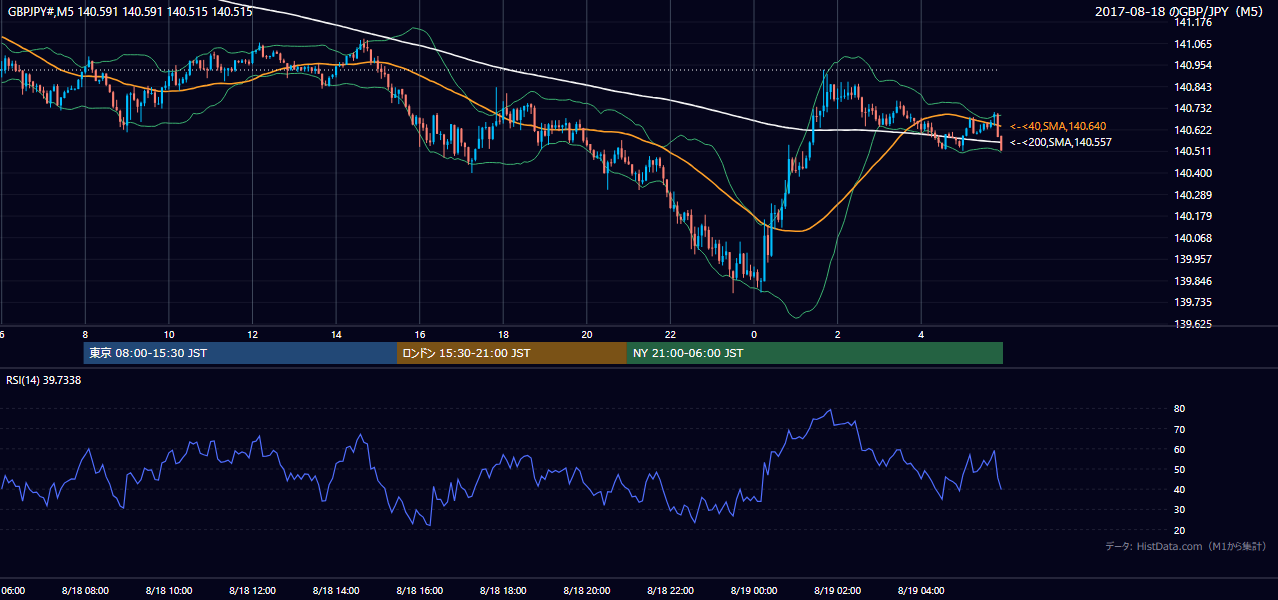Click hour mark 22 under the price chart
The width and height of the screenshot is (1278, 600).
[670, 335]
